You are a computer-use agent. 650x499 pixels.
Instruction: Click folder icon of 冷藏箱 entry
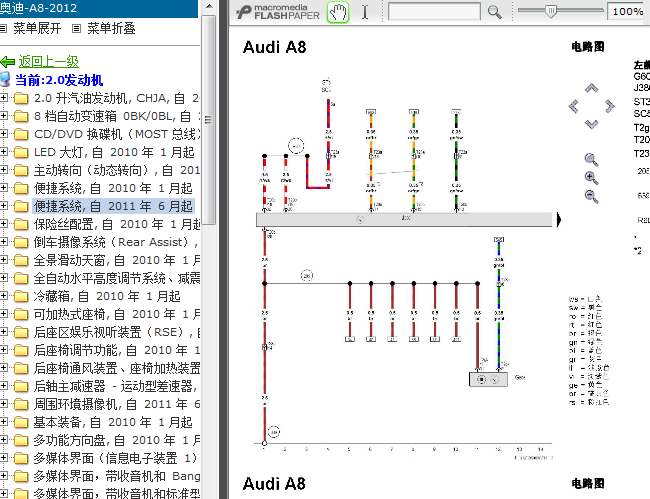tap(21, 296)
